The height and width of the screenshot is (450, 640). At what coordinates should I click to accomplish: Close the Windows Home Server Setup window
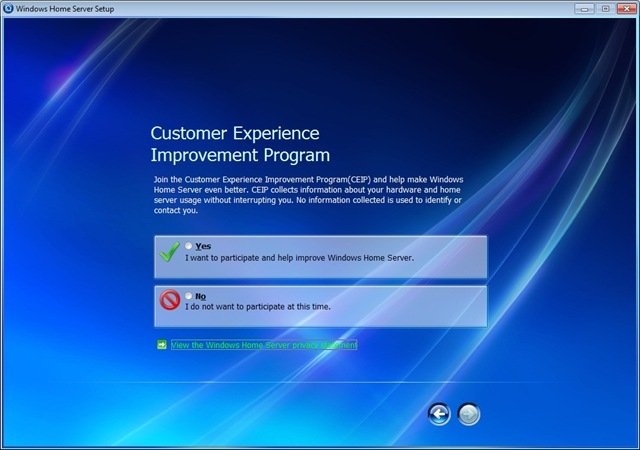[627, 9]
